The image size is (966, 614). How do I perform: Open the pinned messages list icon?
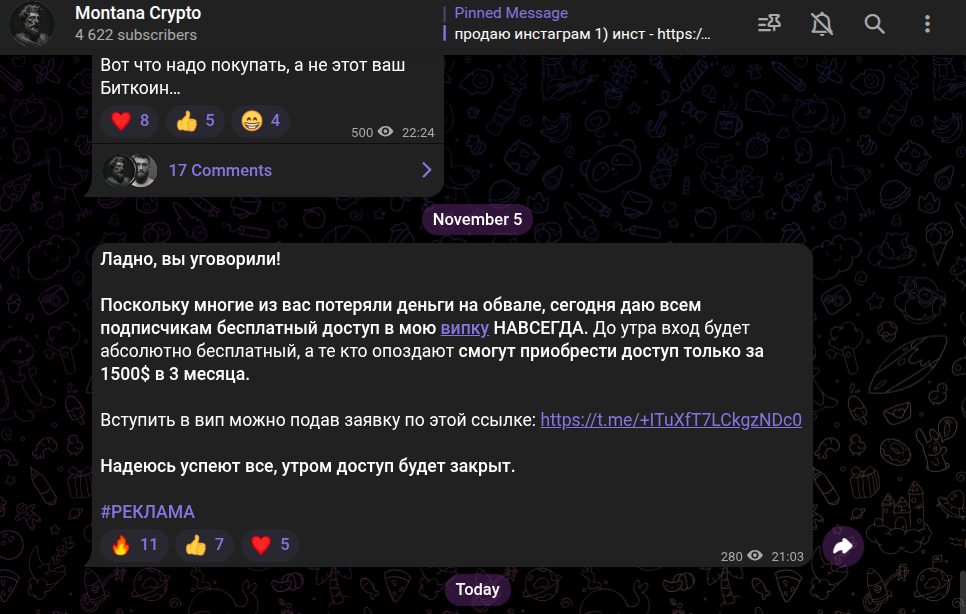click(x=769, y=24)
